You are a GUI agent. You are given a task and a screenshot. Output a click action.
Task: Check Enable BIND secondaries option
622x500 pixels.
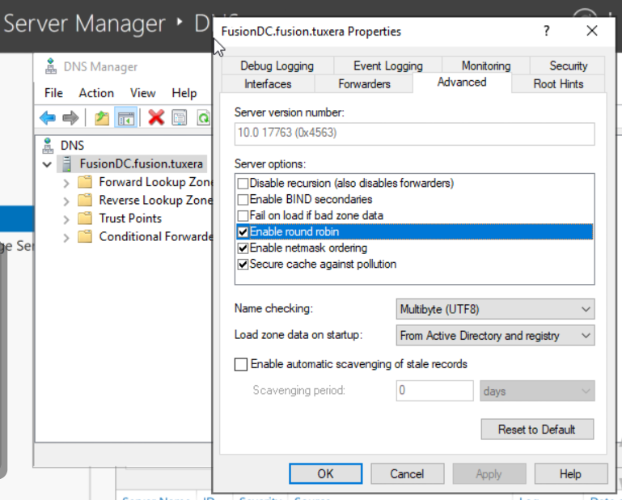click(242, 200)
